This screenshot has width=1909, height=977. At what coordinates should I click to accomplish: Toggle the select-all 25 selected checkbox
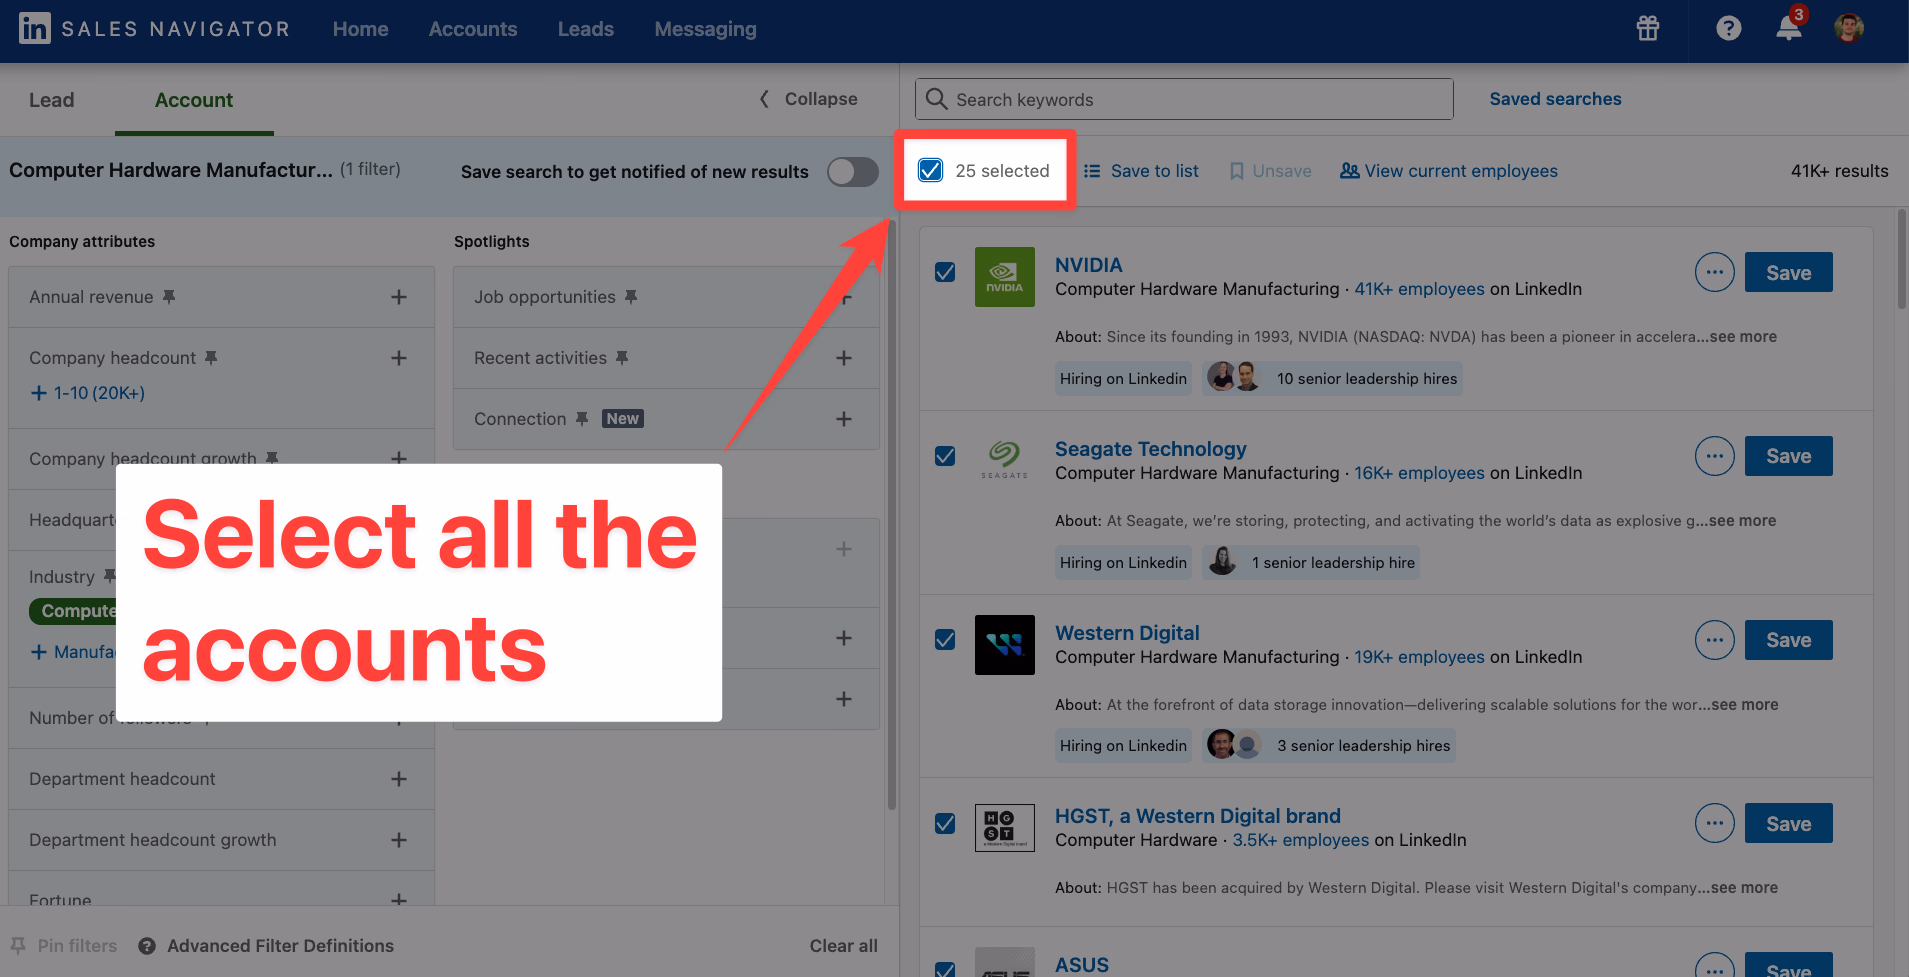(x=930, y=170)
